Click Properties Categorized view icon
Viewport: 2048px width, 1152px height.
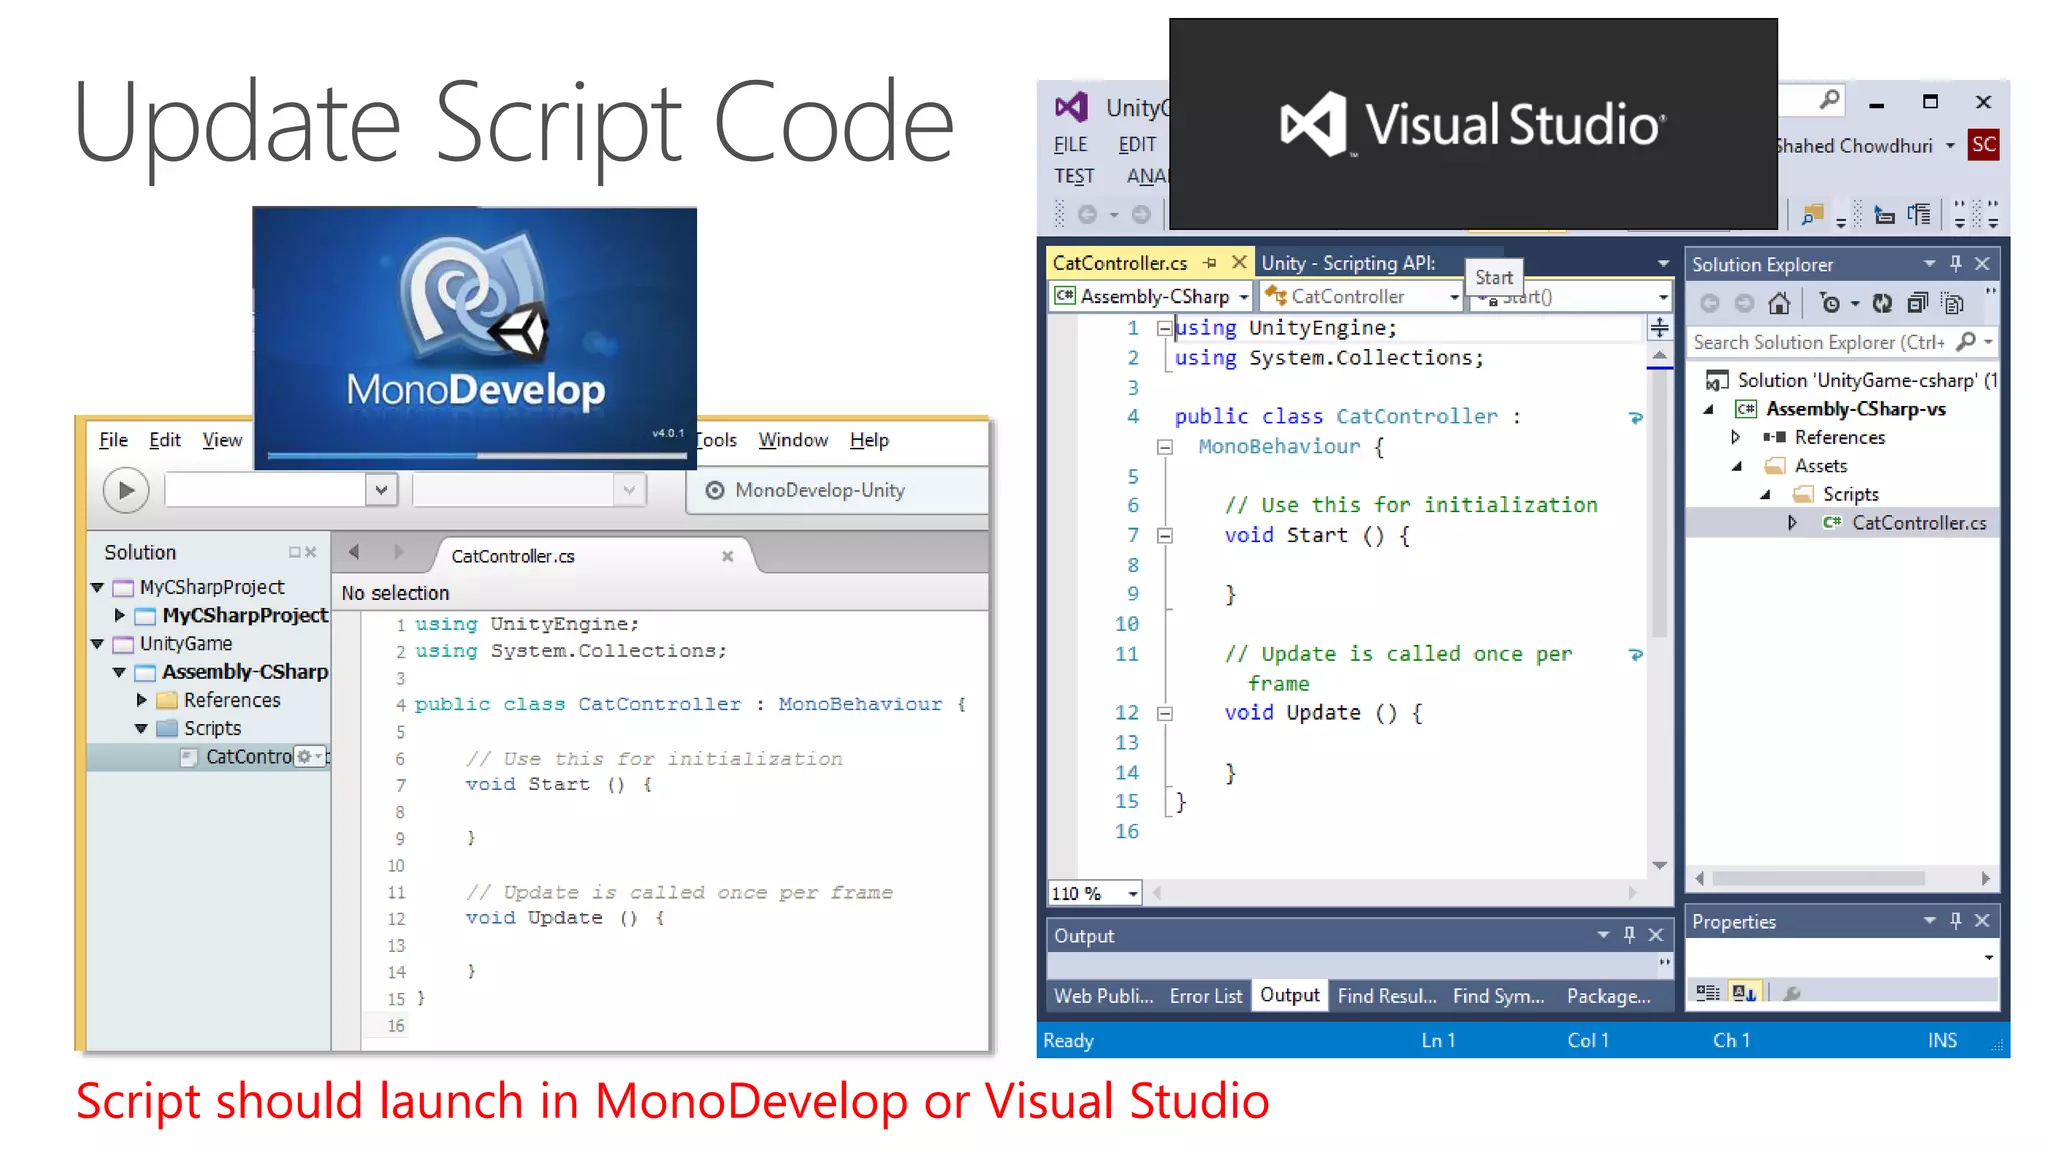point(1708,993)
